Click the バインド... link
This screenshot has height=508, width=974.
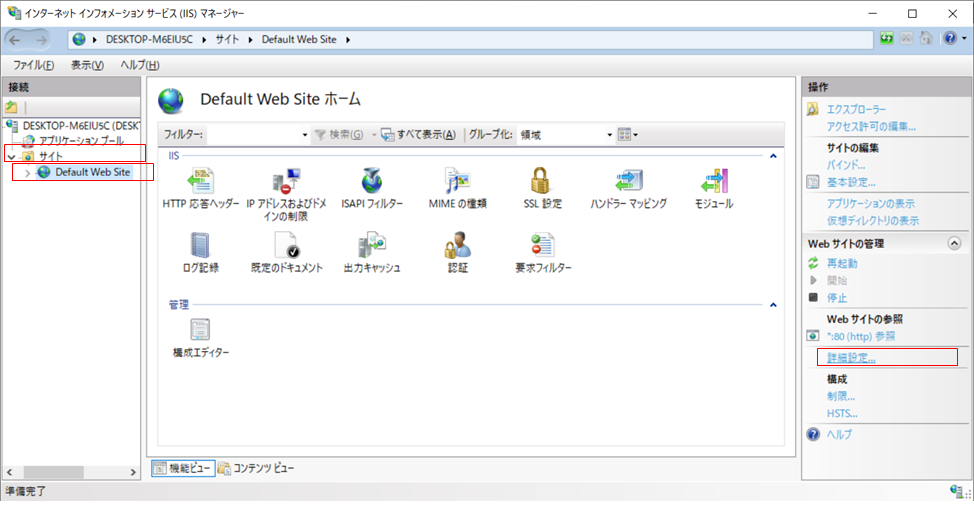coord(845,165)
